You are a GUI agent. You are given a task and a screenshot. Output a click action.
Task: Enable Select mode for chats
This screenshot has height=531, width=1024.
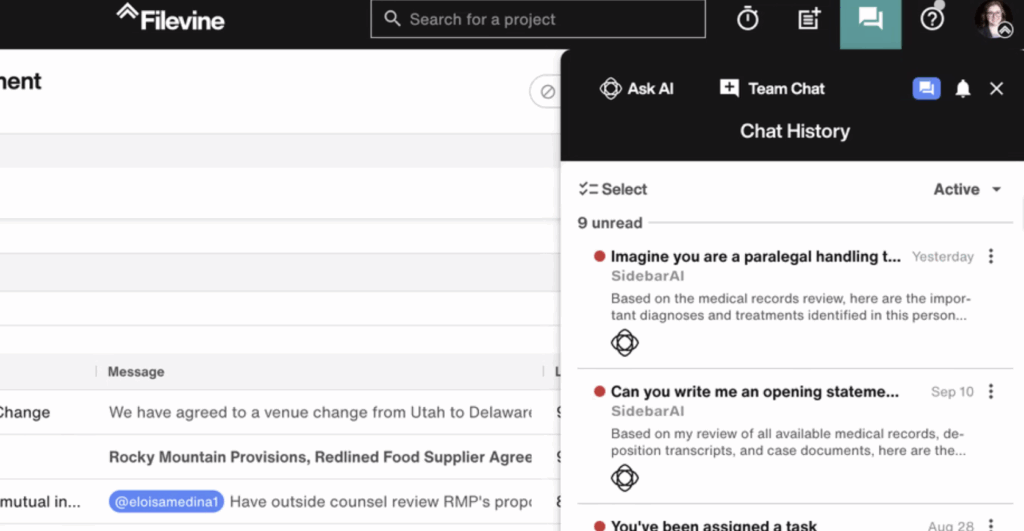613,189
